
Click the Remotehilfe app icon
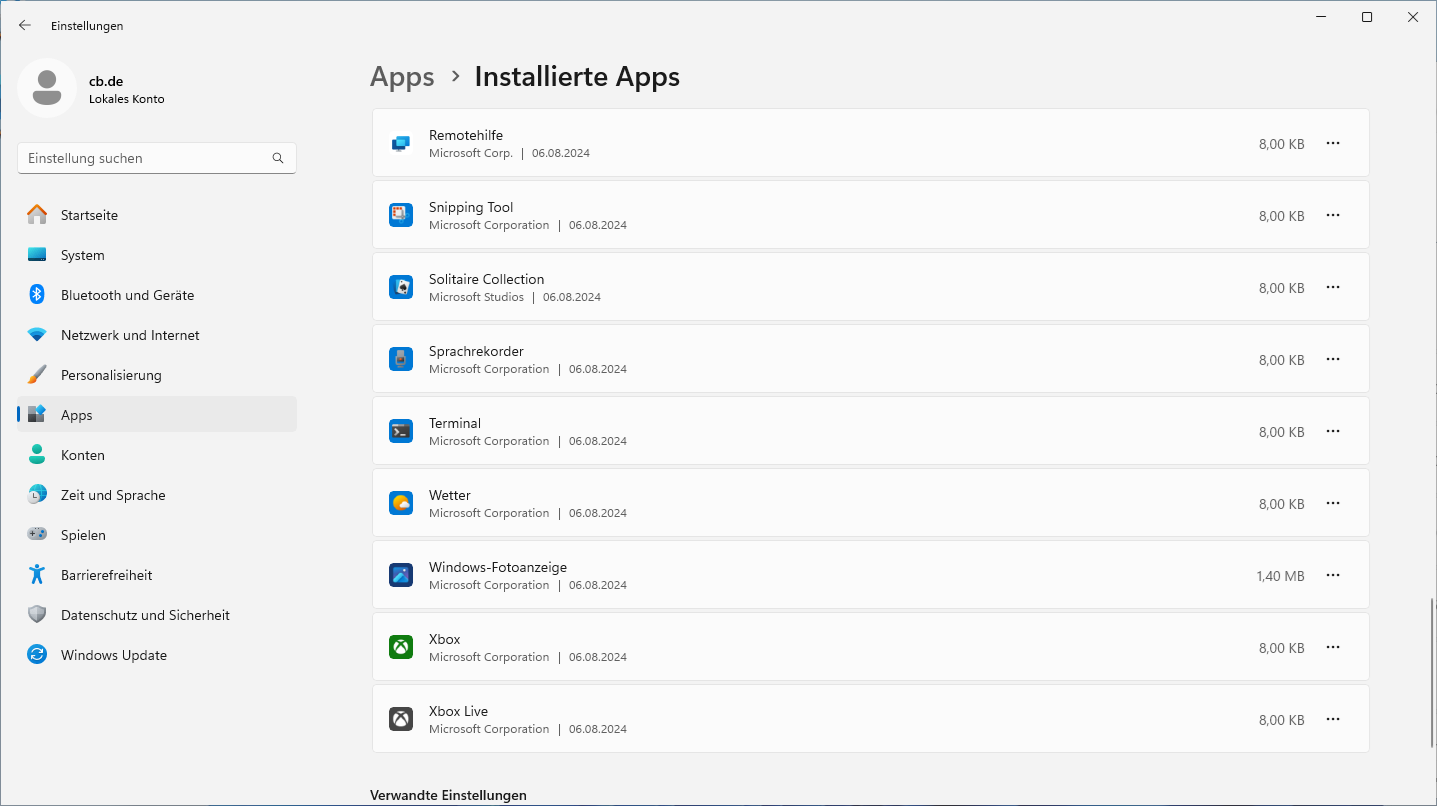tap(401, 143)
